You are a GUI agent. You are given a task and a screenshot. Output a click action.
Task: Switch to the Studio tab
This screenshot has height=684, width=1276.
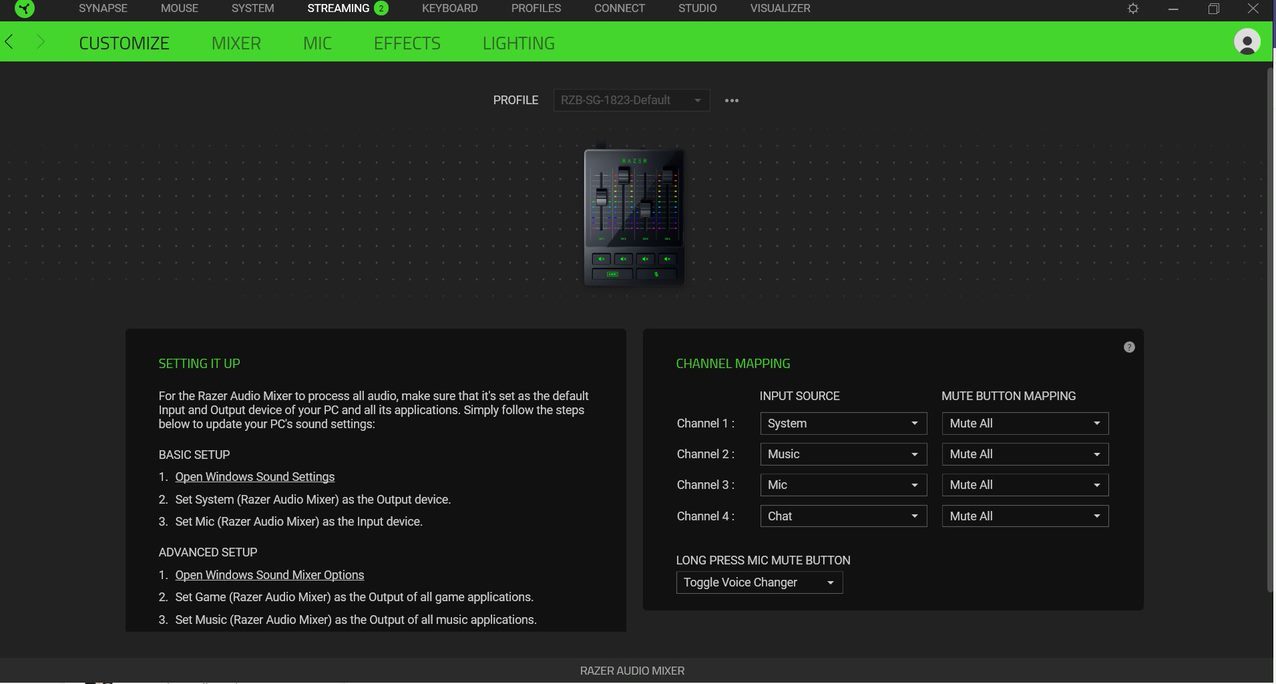point(697,8)
